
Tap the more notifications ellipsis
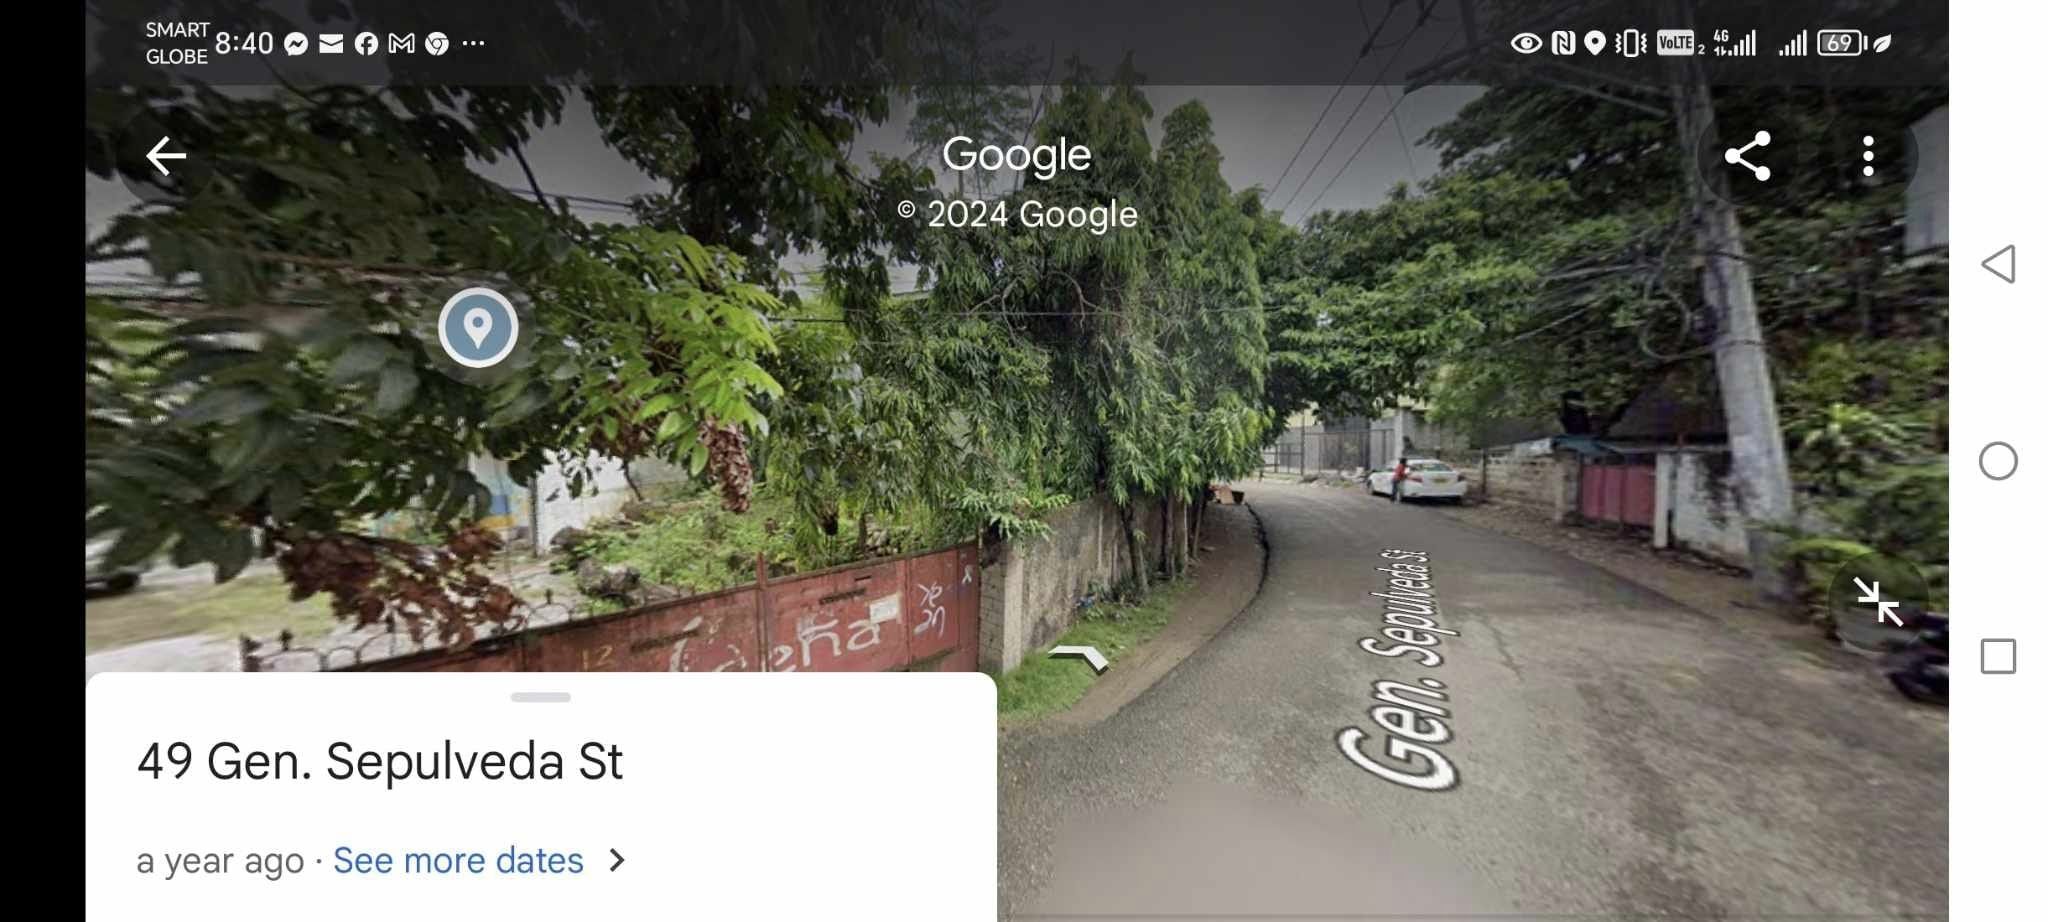[x=473, y=43]
